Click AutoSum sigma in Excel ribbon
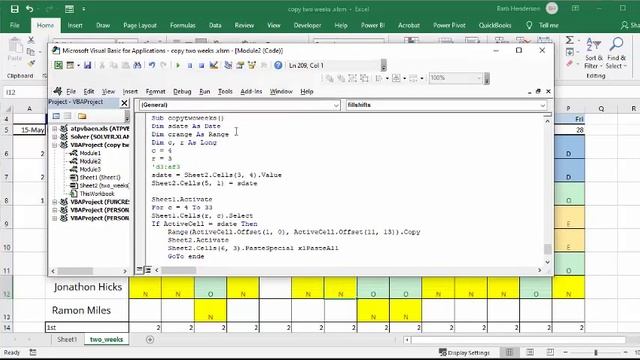The height and width of the screenshot is (360, 640). (x=569, y=40)
